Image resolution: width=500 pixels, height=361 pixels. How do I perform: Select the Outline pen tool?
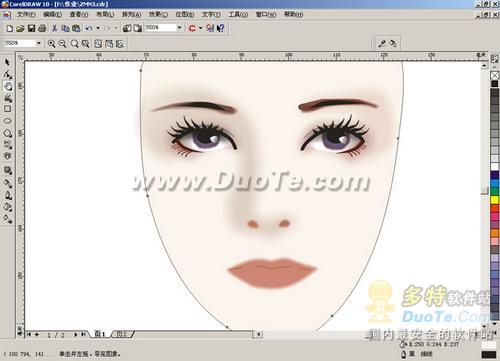tap(7, 195)
